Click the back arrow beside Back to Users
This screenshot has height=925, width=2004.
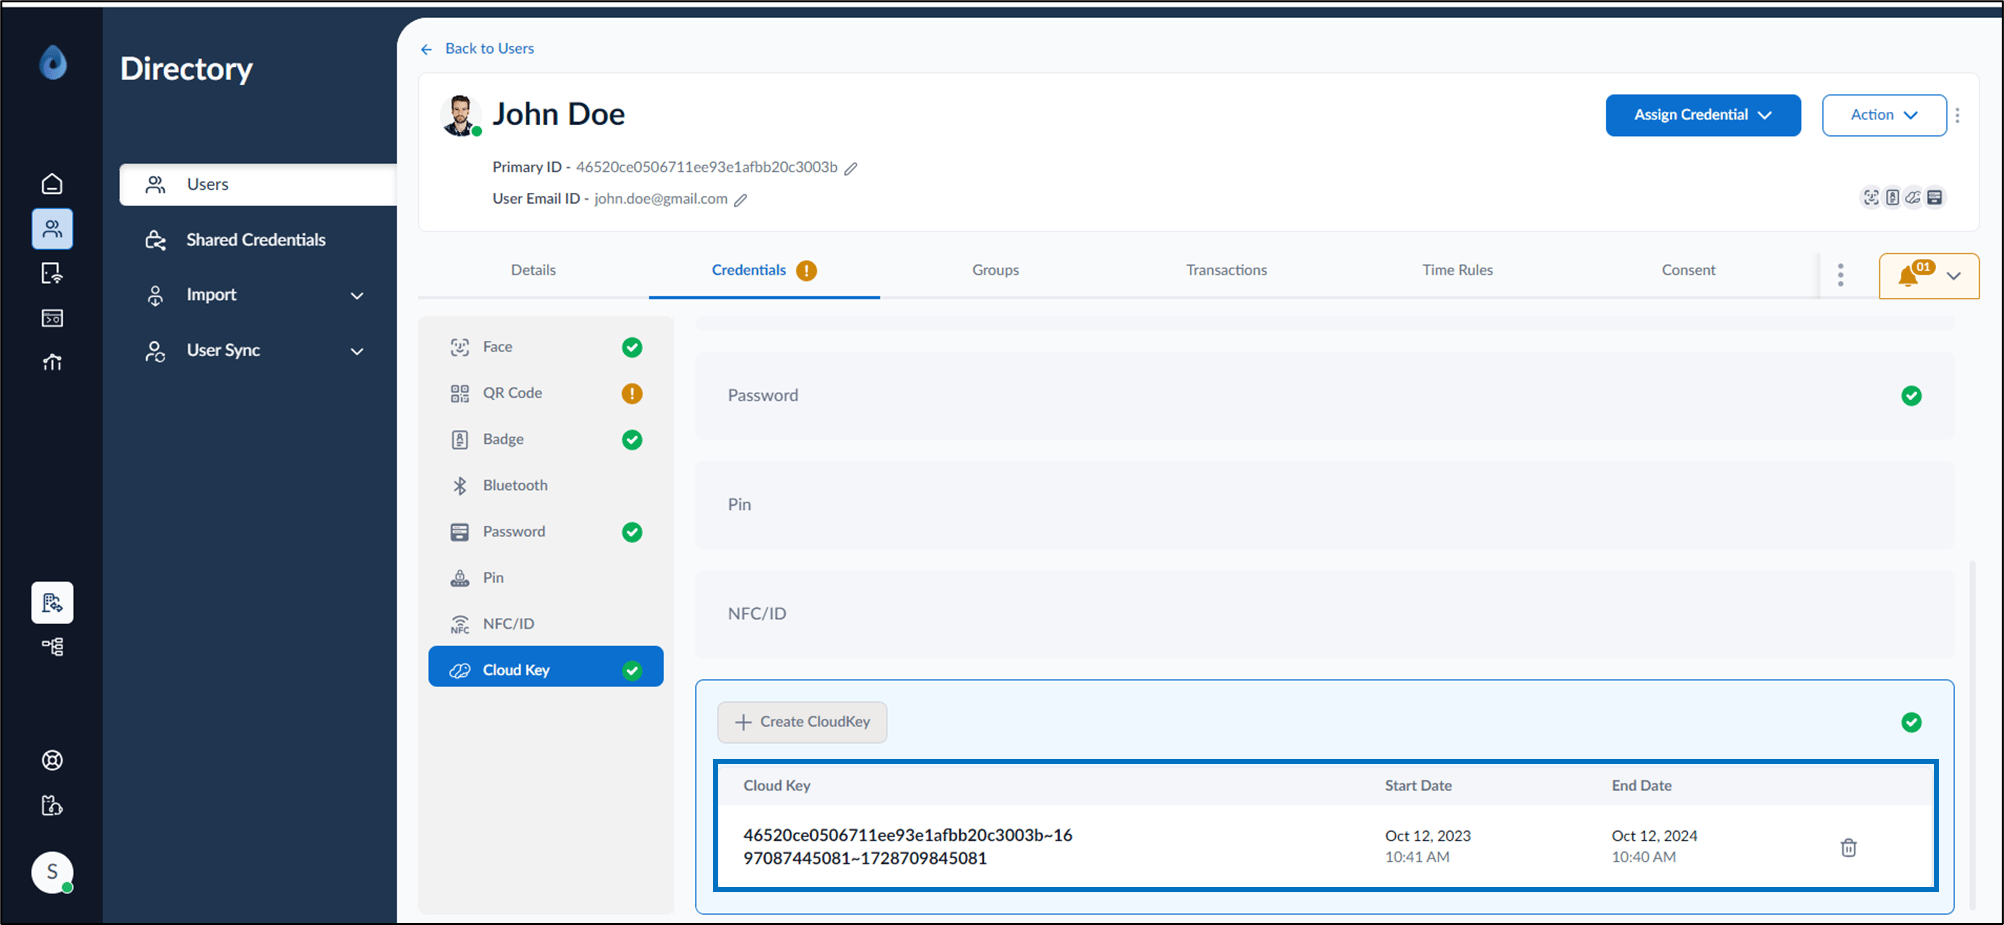click(427, 49)
